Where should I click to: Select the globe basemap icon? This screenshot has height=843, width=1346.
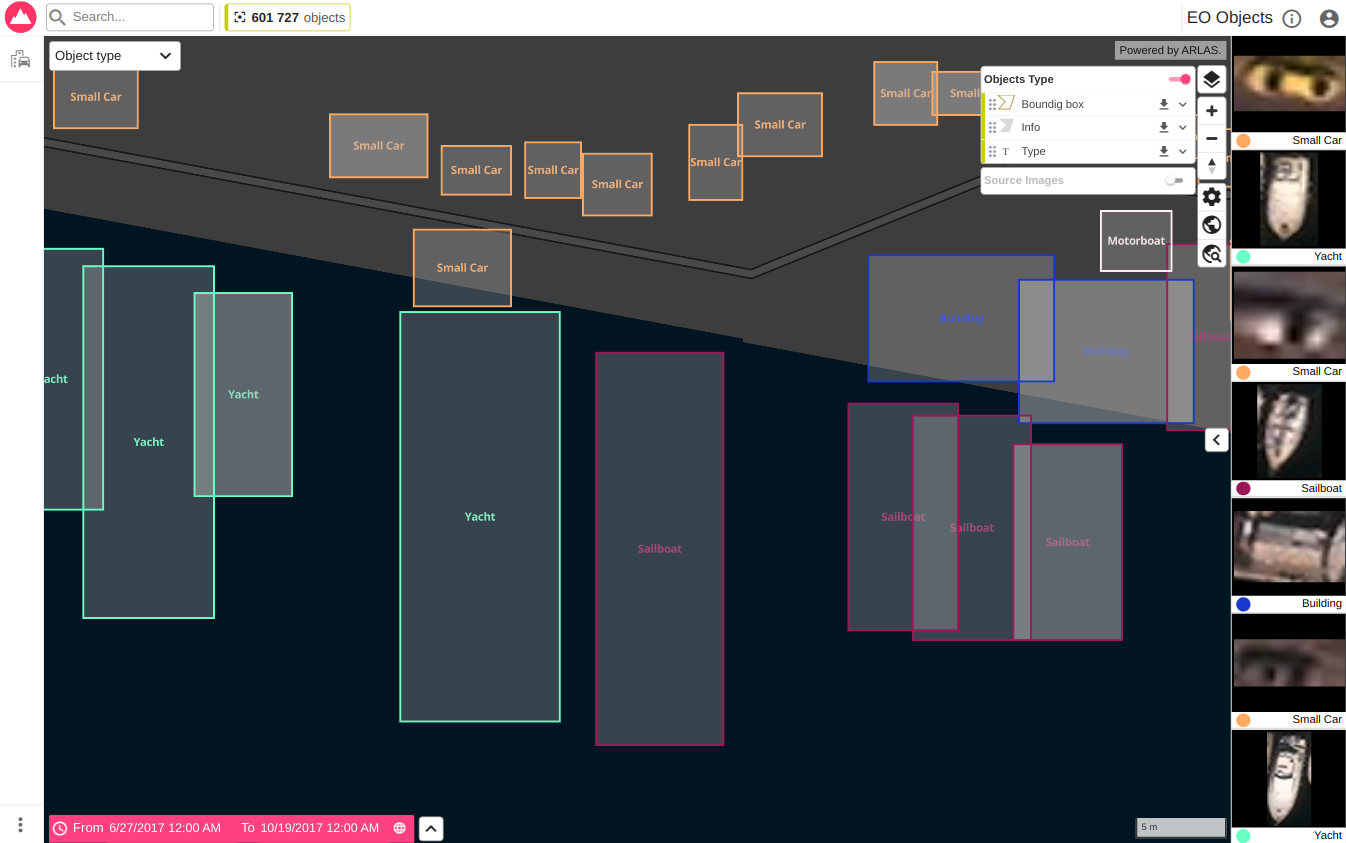1211,225
